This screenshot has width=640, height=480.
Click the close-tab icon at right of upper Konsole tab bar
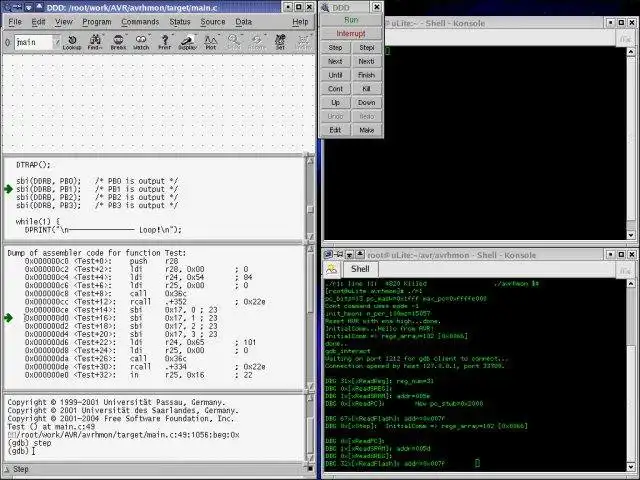pyautogui.click(x=624, y=38)
